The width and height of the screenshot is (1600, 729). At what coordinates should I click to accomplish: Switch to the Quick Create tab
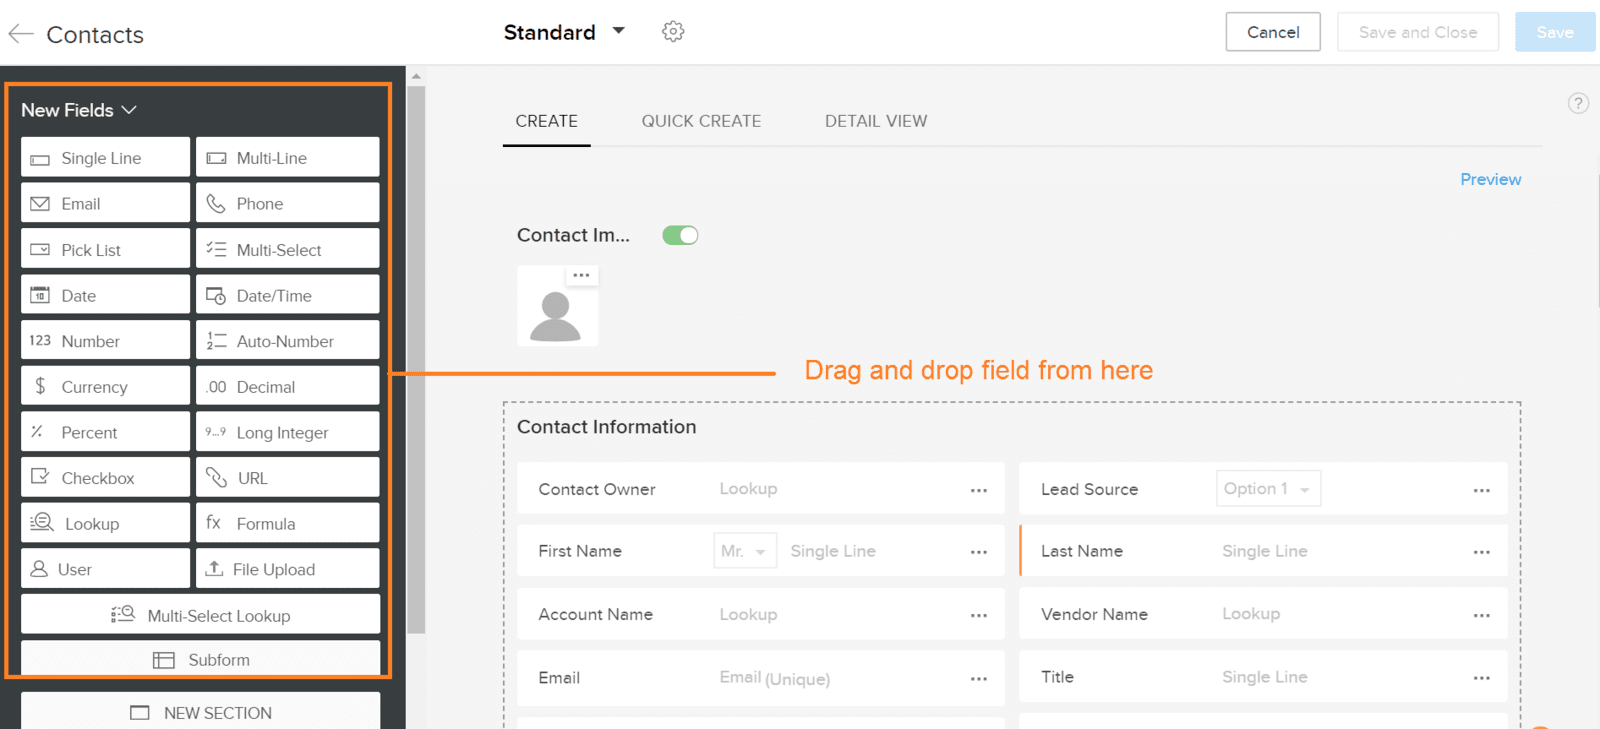701,121
